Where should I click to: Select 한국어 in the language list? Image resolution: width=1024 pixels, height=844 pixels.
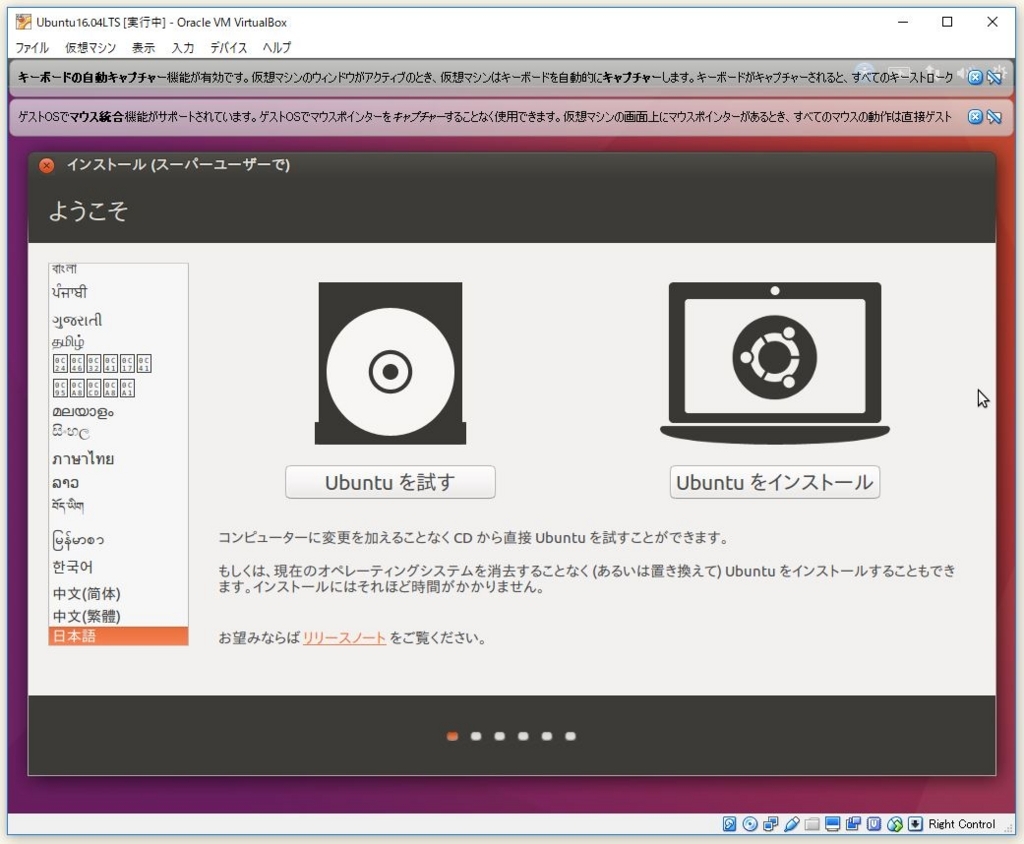pyautogui.click(x=72, y=566)
